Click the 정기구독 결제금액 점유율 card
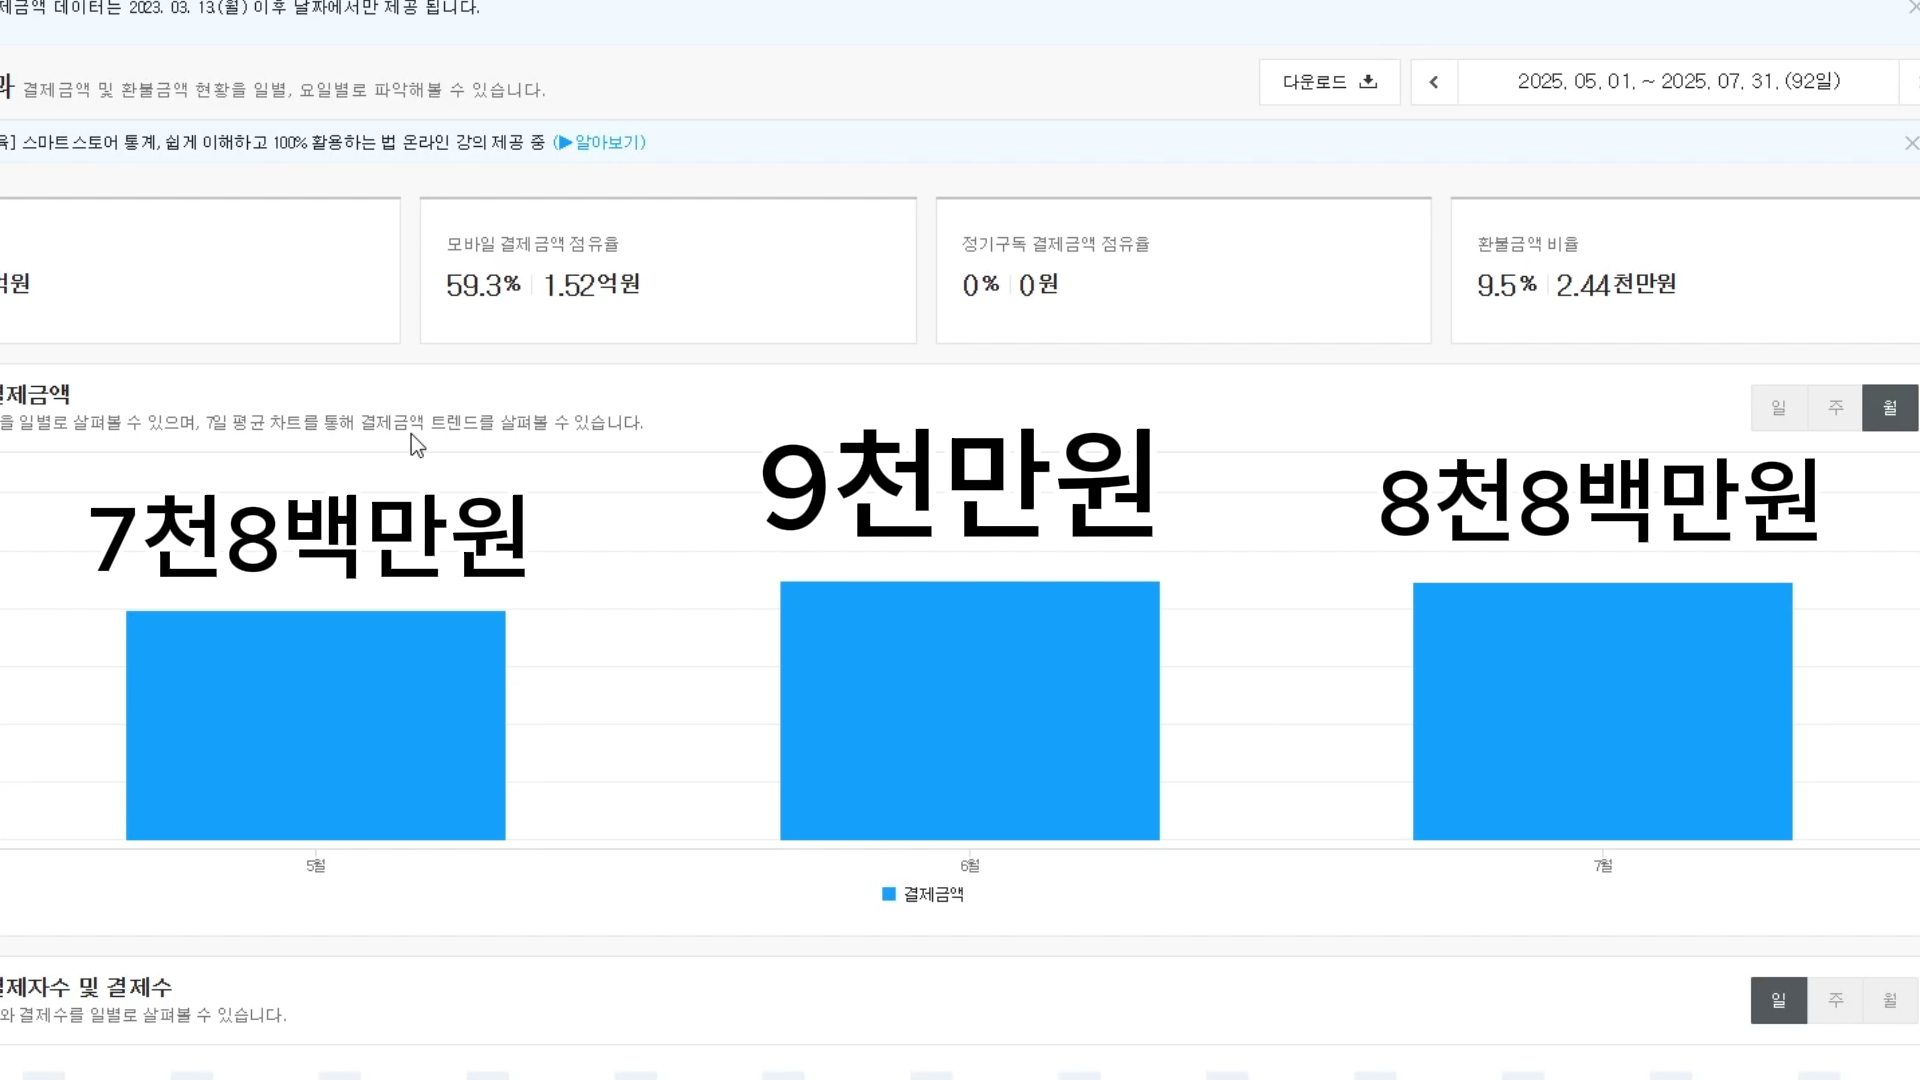This screenshot has height=1080, width=1920. 1183,271
